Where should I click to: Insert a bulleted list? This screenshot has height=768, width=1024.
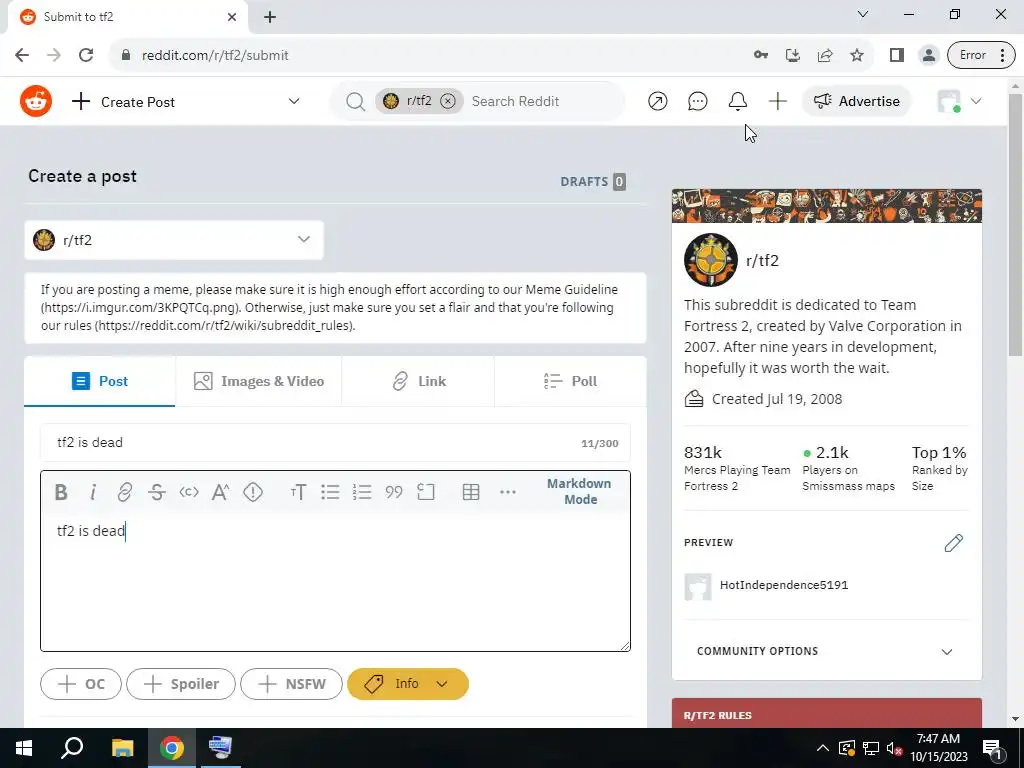tap(330, 492)
